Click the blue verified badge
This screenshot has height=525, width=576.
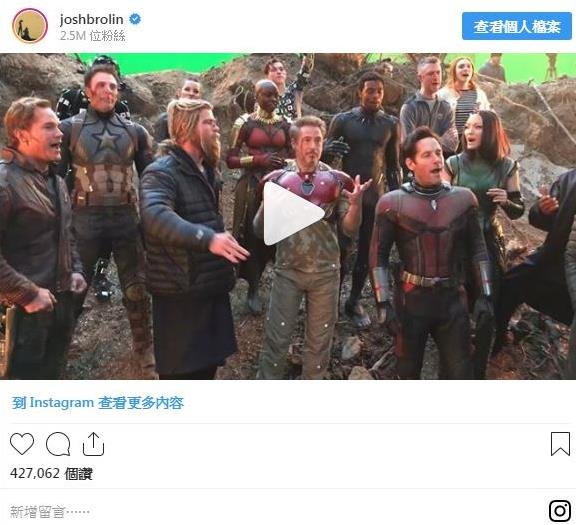pos(135,19)
